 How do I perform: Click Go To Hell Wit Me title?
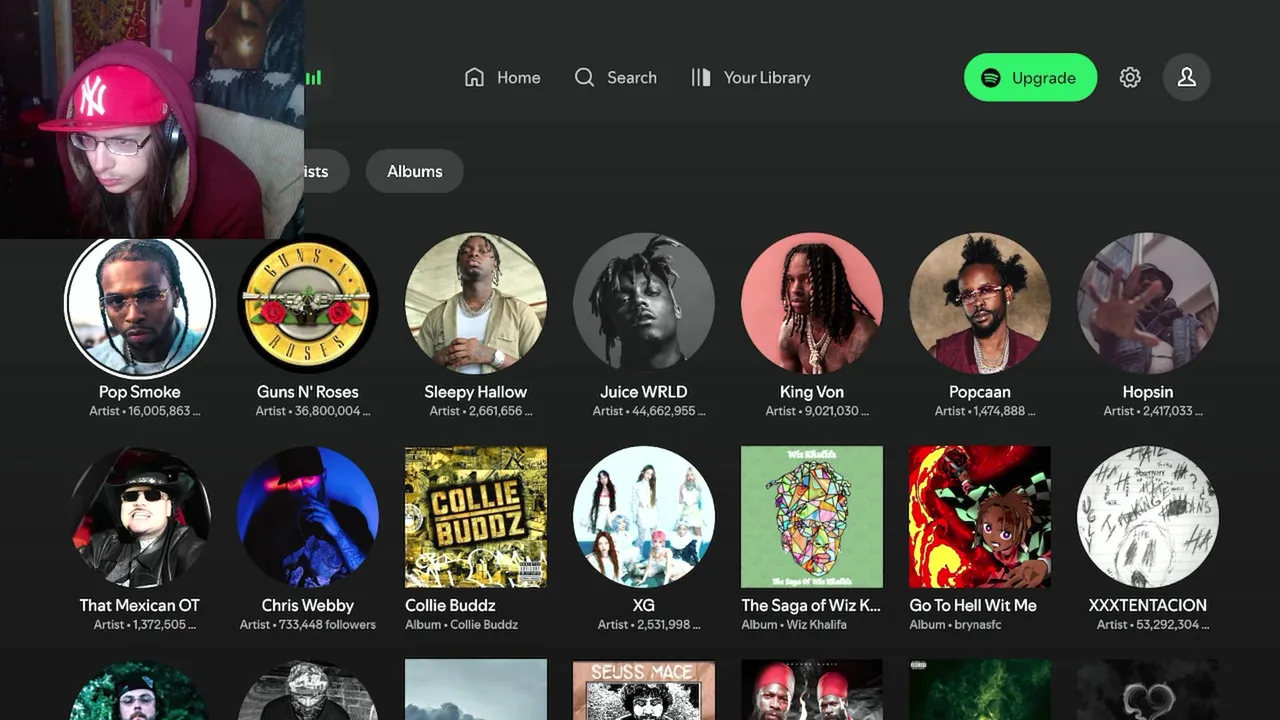(973, 605)
